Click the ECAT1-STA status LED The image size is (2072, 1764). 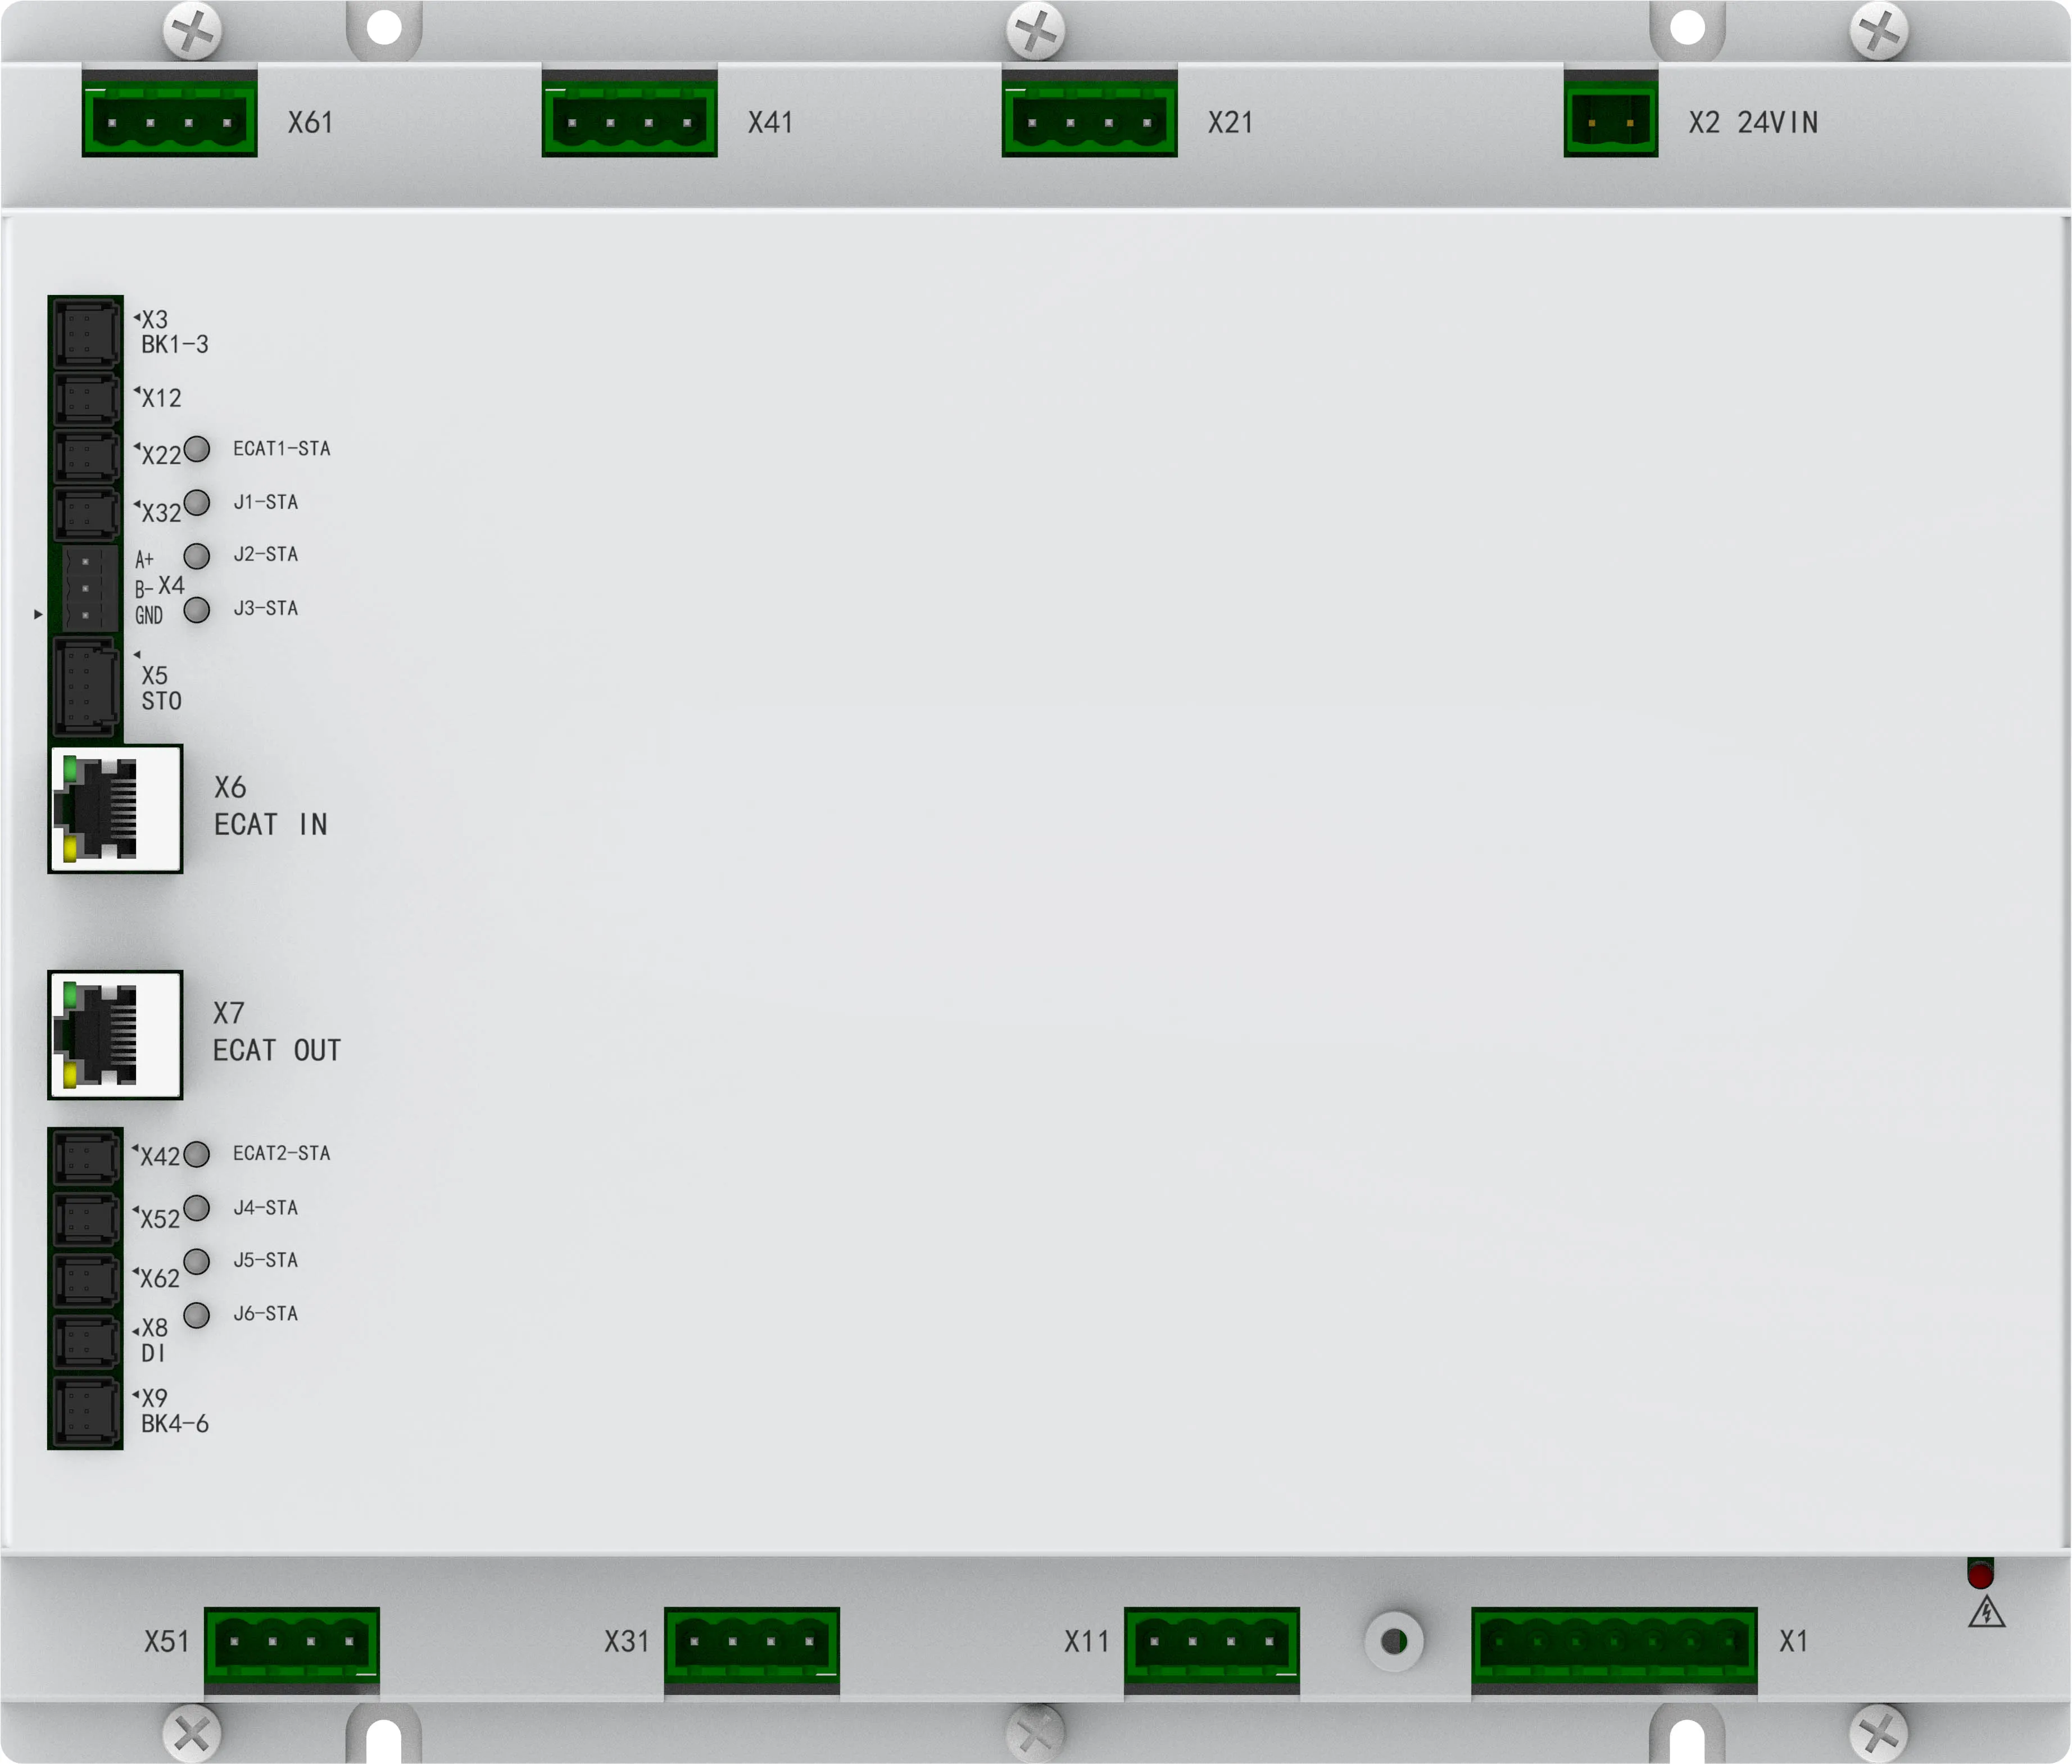(x=197, y=448)
